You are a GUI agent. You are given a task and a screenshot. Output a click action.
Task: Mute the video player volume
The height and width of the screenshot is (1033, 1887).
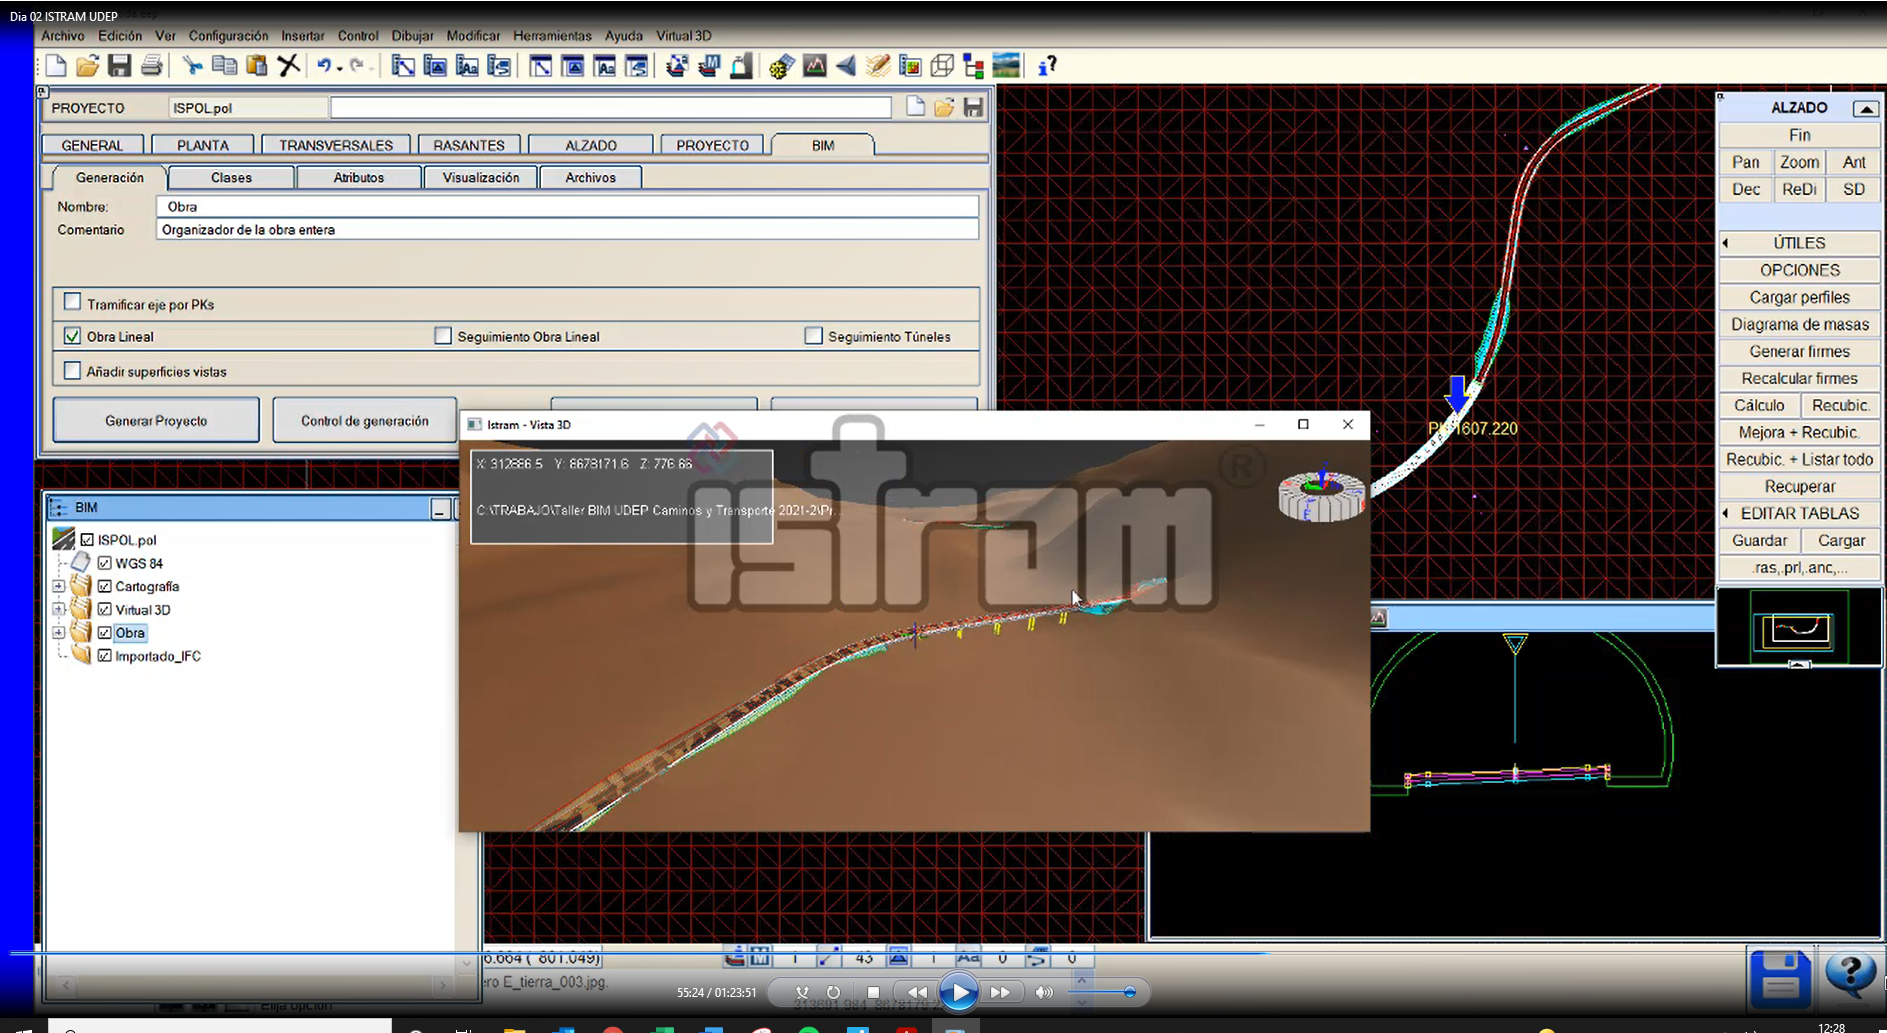point(1044,992)
